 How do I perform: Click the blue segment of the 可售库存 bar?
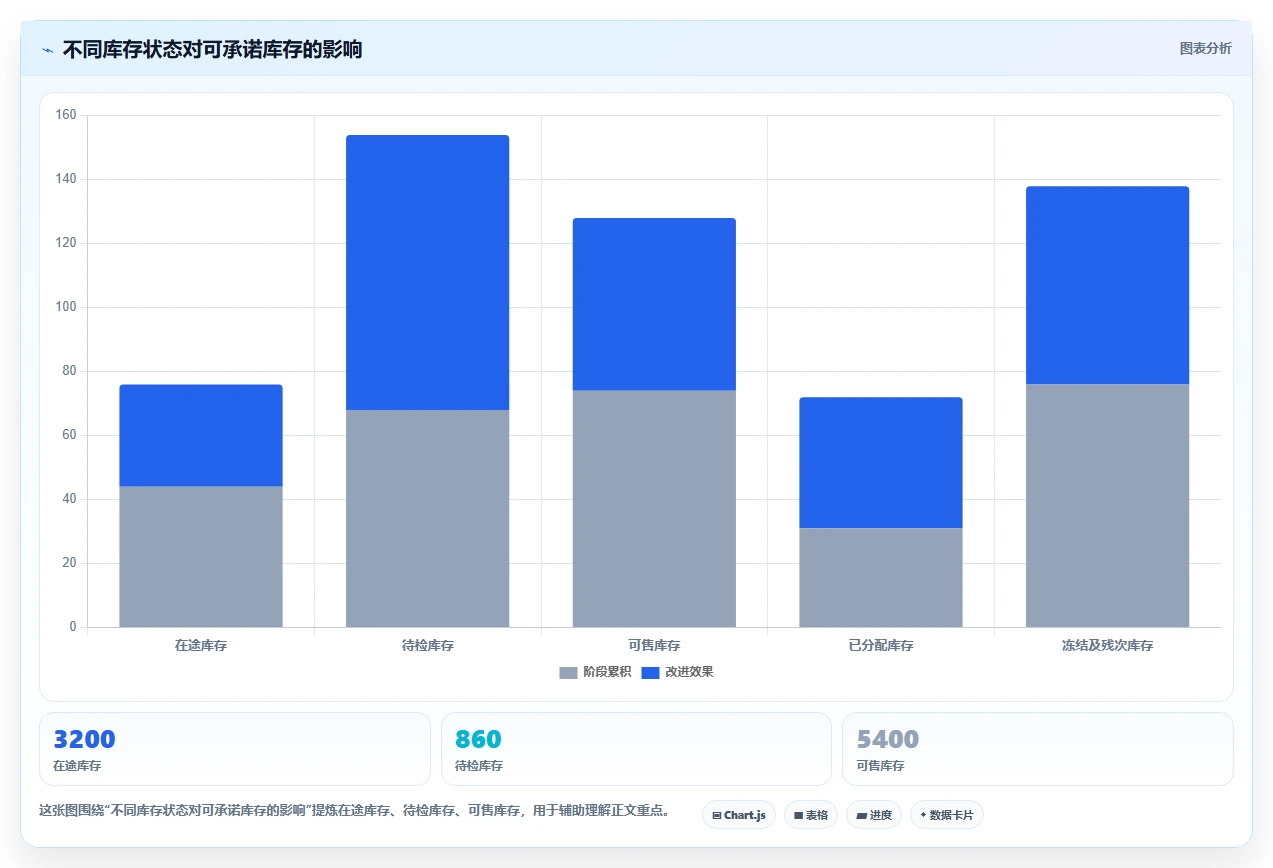click(654, 304)
